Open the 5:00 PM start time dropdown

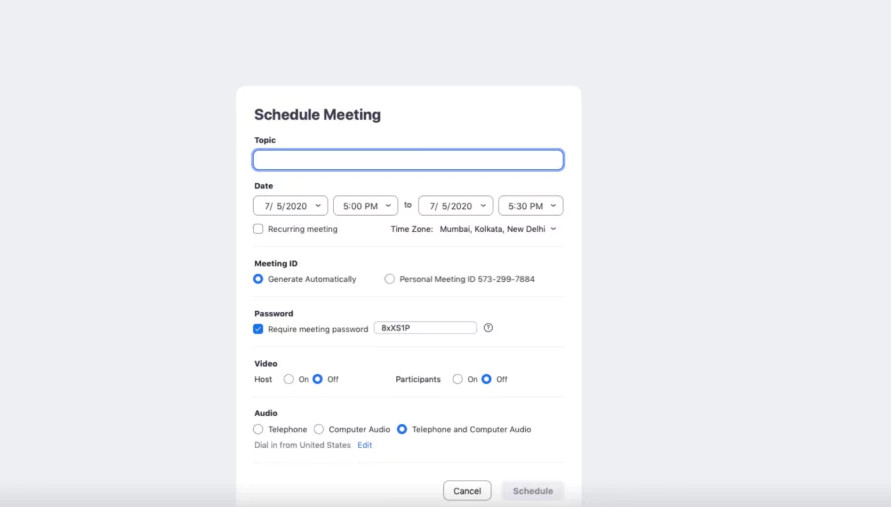[365, 206]
